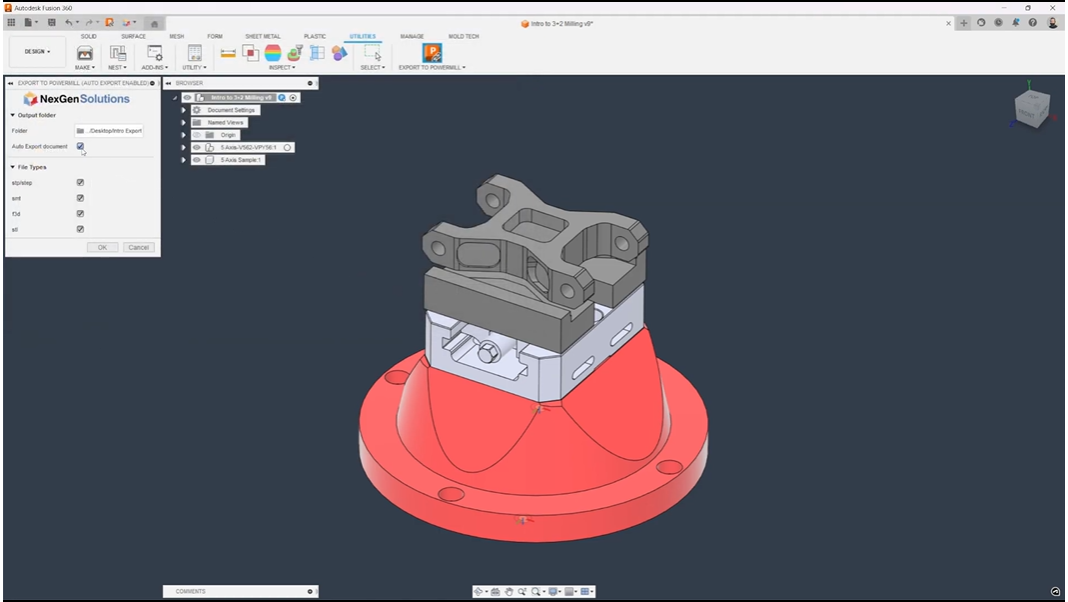This screenshot has width=1068, height=602.
Task: Hide the 5 Axis Sample:1 component
Action: (197, 160)
